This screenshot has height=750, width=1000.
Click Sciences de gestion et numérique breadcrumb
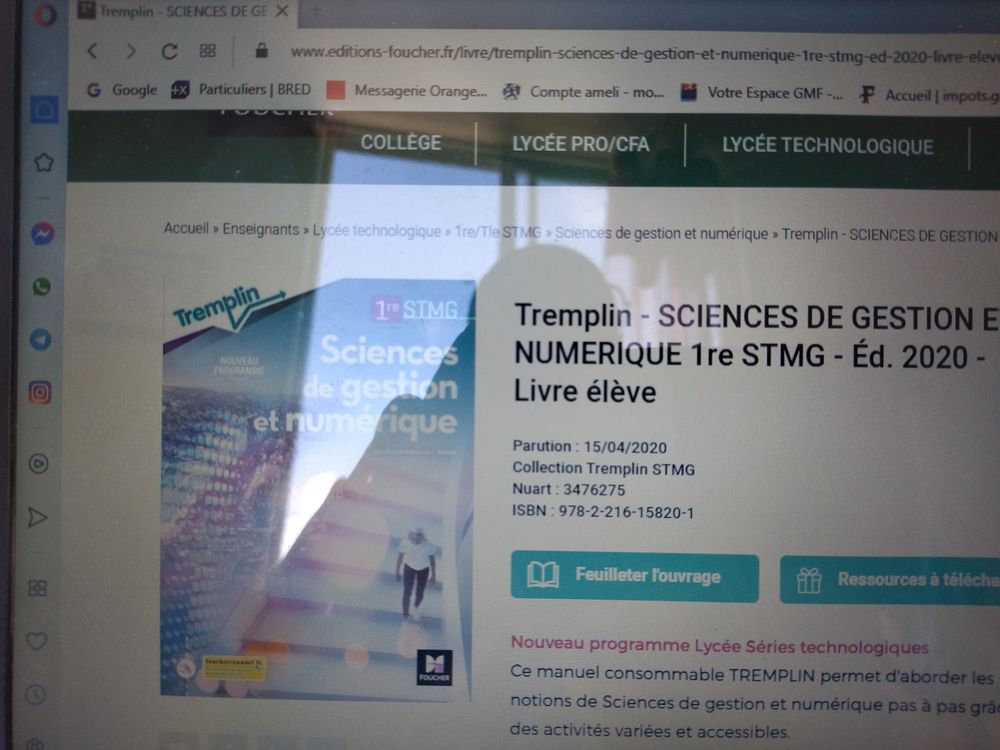(661, 234)
